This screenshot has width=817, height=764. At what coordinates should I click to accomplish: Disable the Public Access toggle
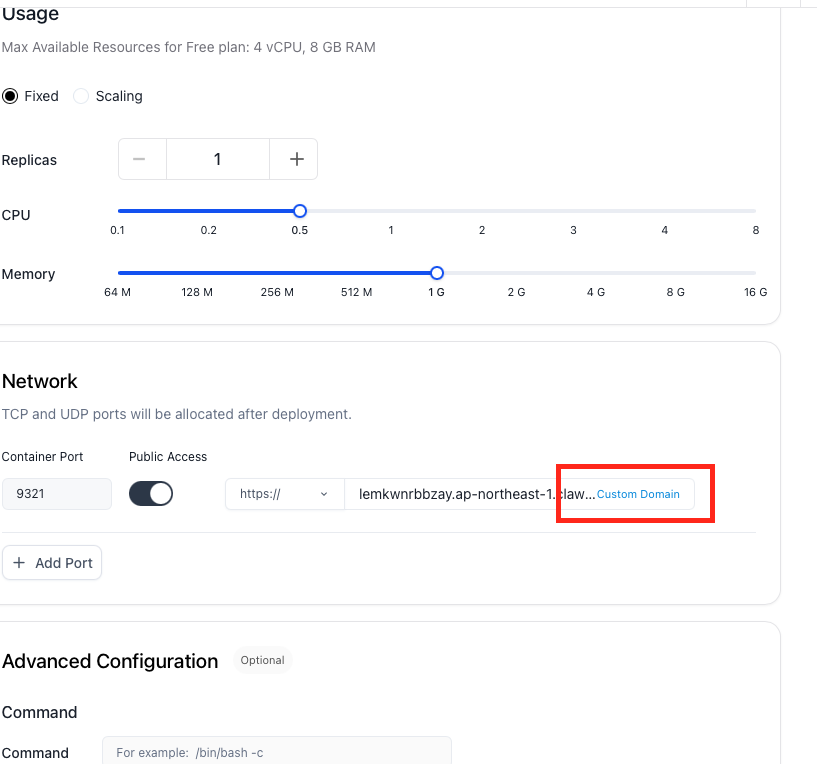(151, 494)
